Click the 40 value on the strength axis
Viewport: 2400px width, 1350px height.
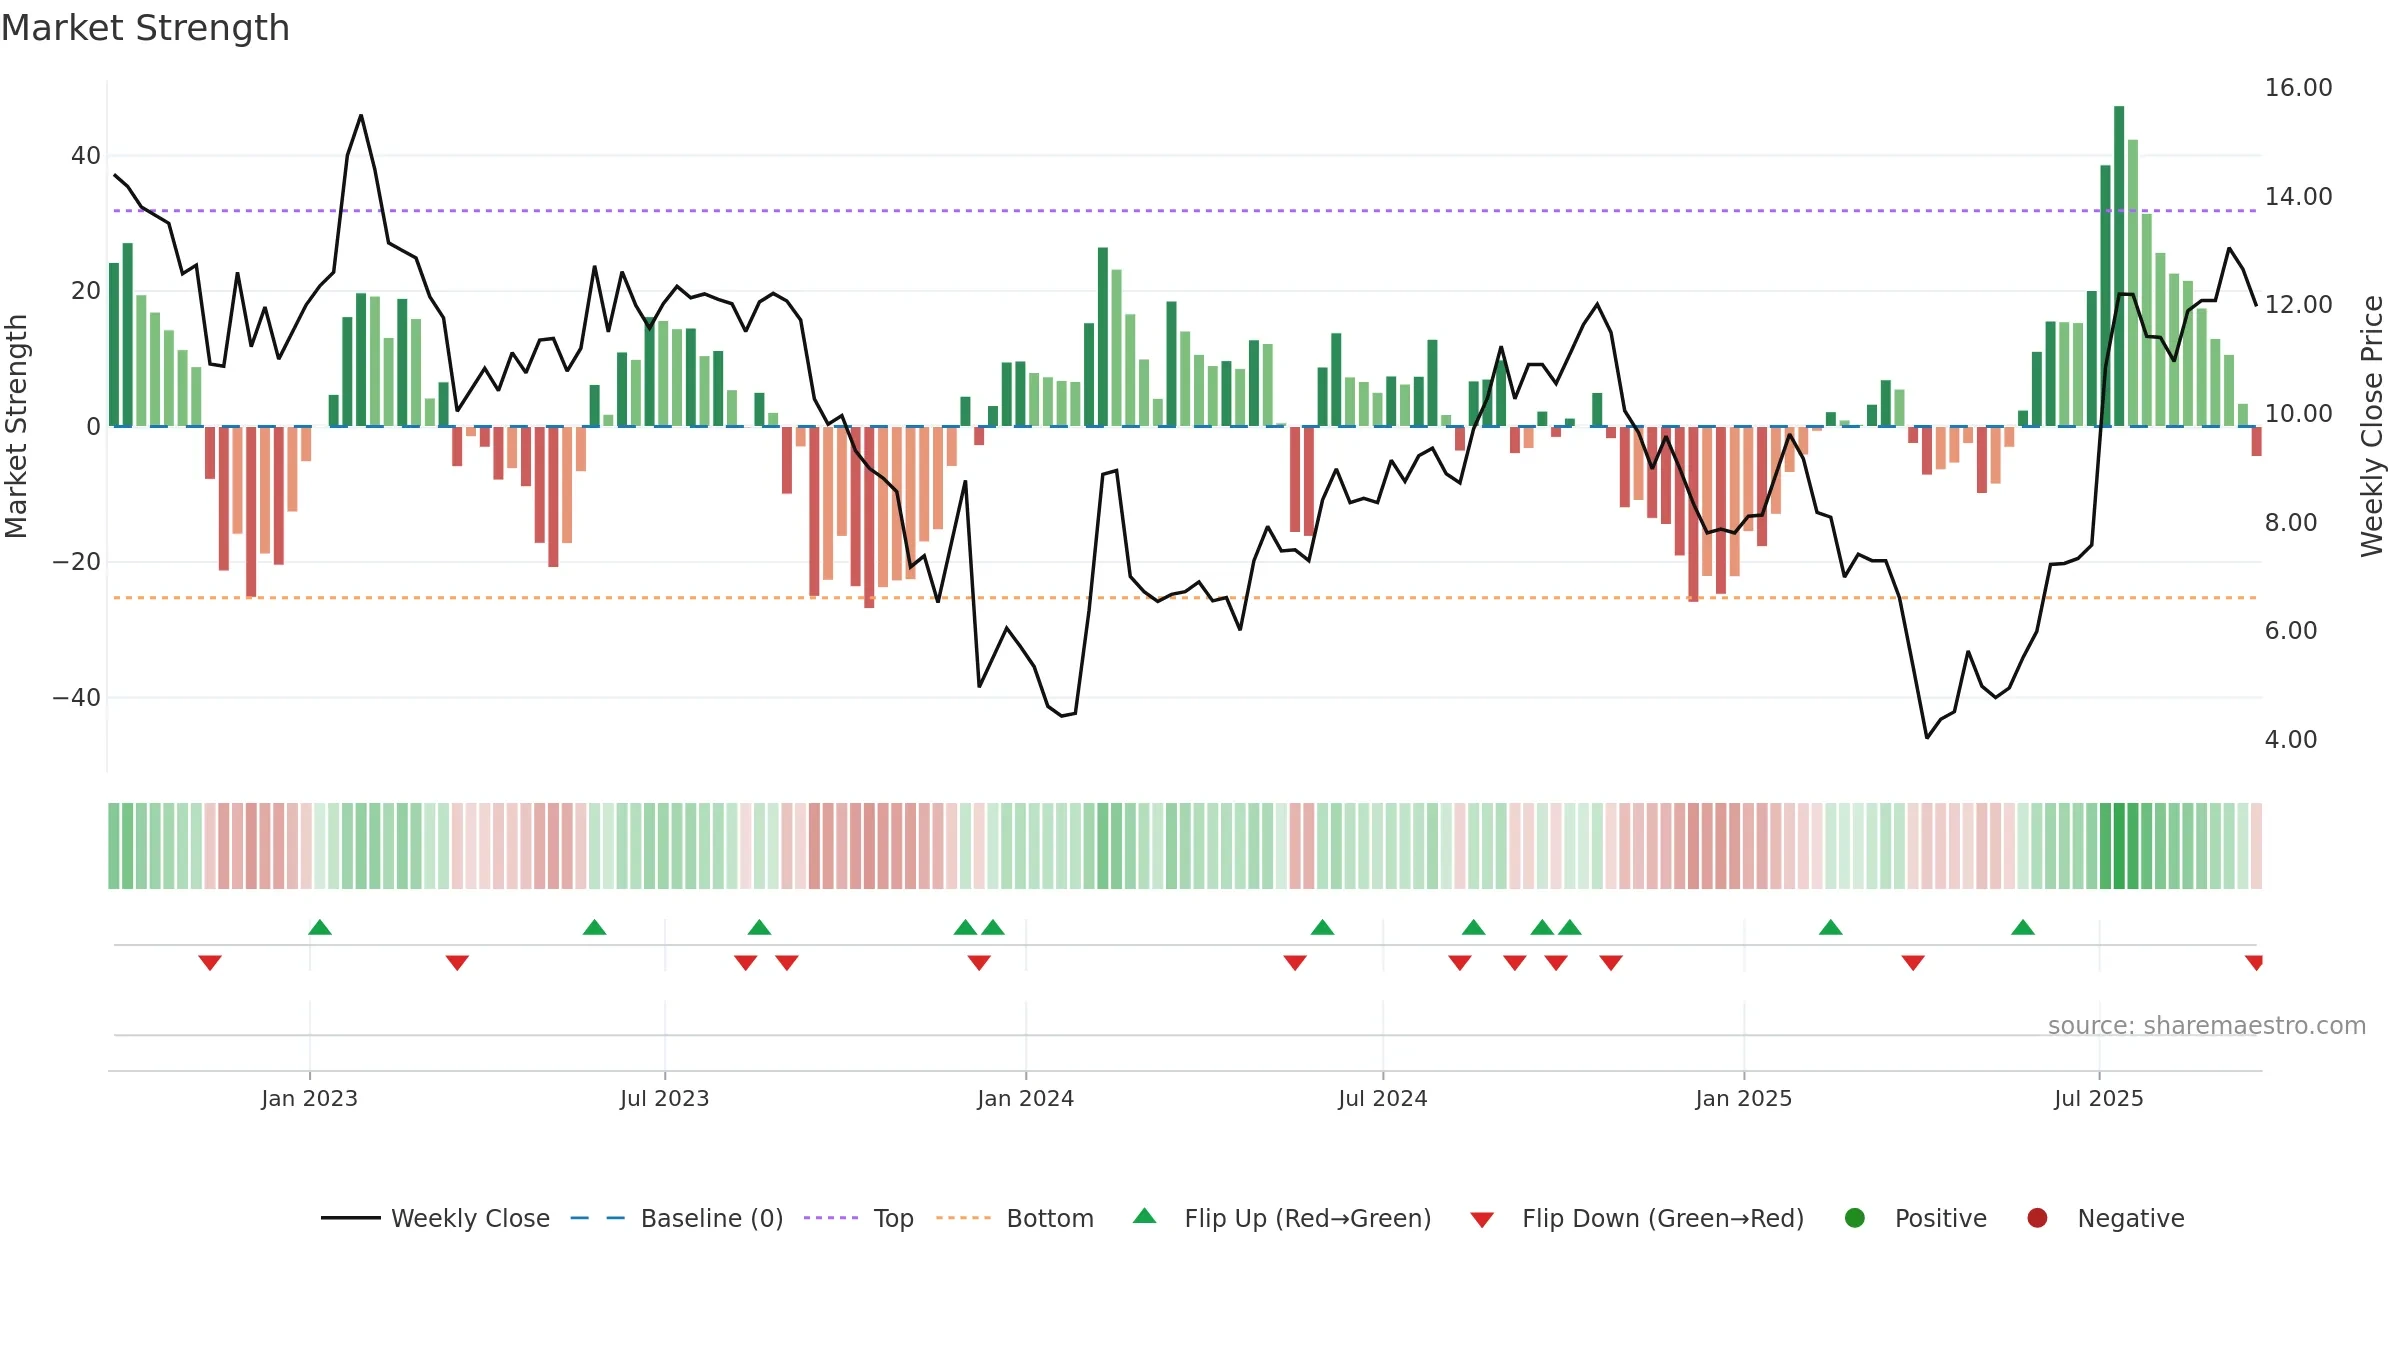pos(86,156)
